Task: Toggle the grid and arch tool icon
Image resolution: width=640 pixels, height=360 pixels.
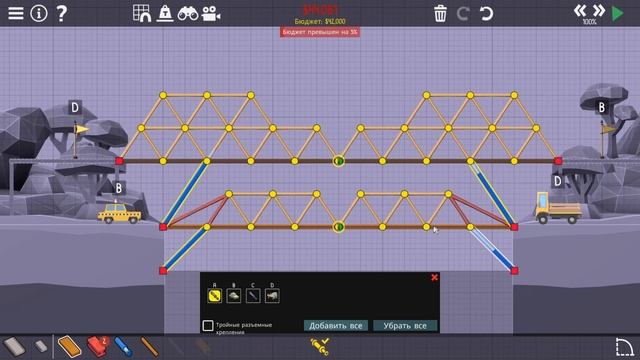Action: coord(142,13)
